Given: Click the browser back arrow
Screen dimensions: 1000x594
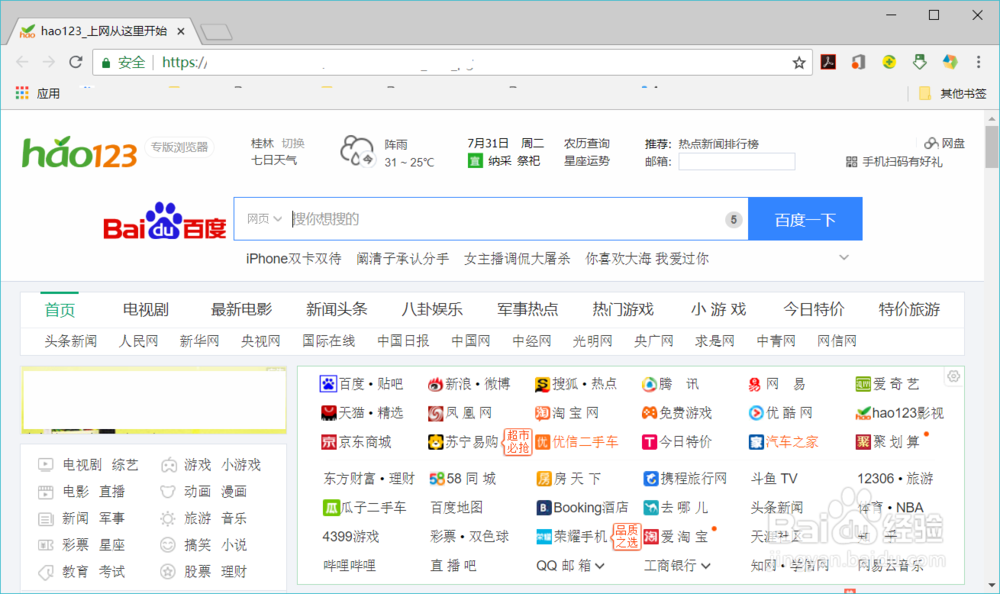Looking at the screenshot, I should (22, 62).
